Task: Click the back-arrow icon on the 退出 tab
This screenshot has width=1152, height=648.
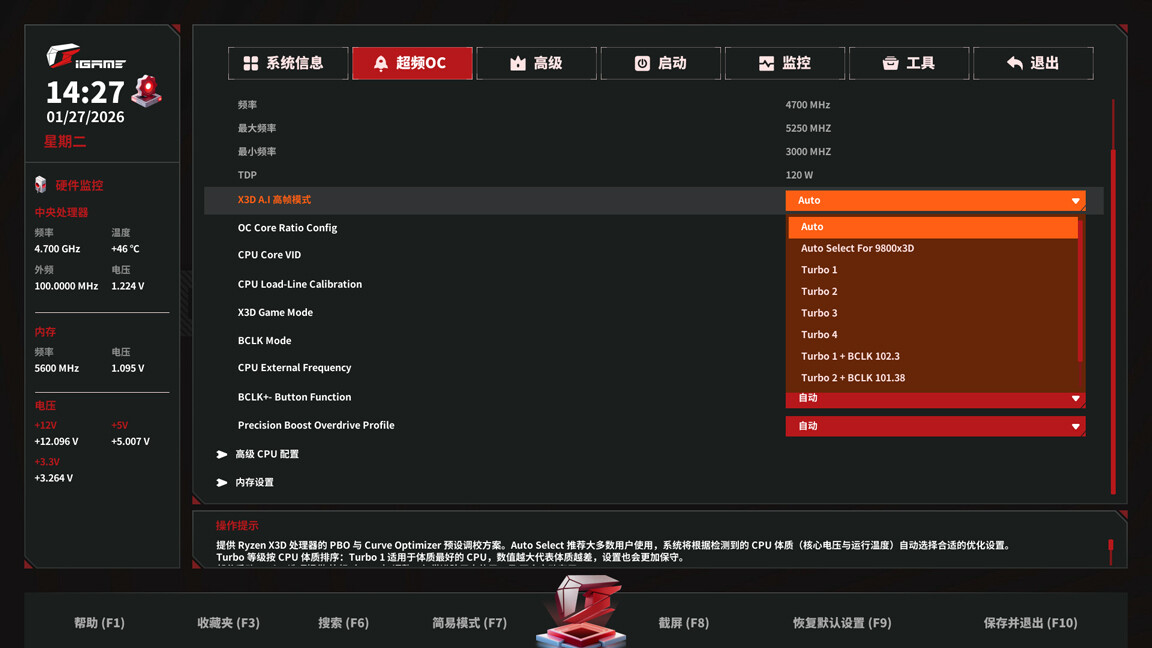Action: tap(1012, 62)
